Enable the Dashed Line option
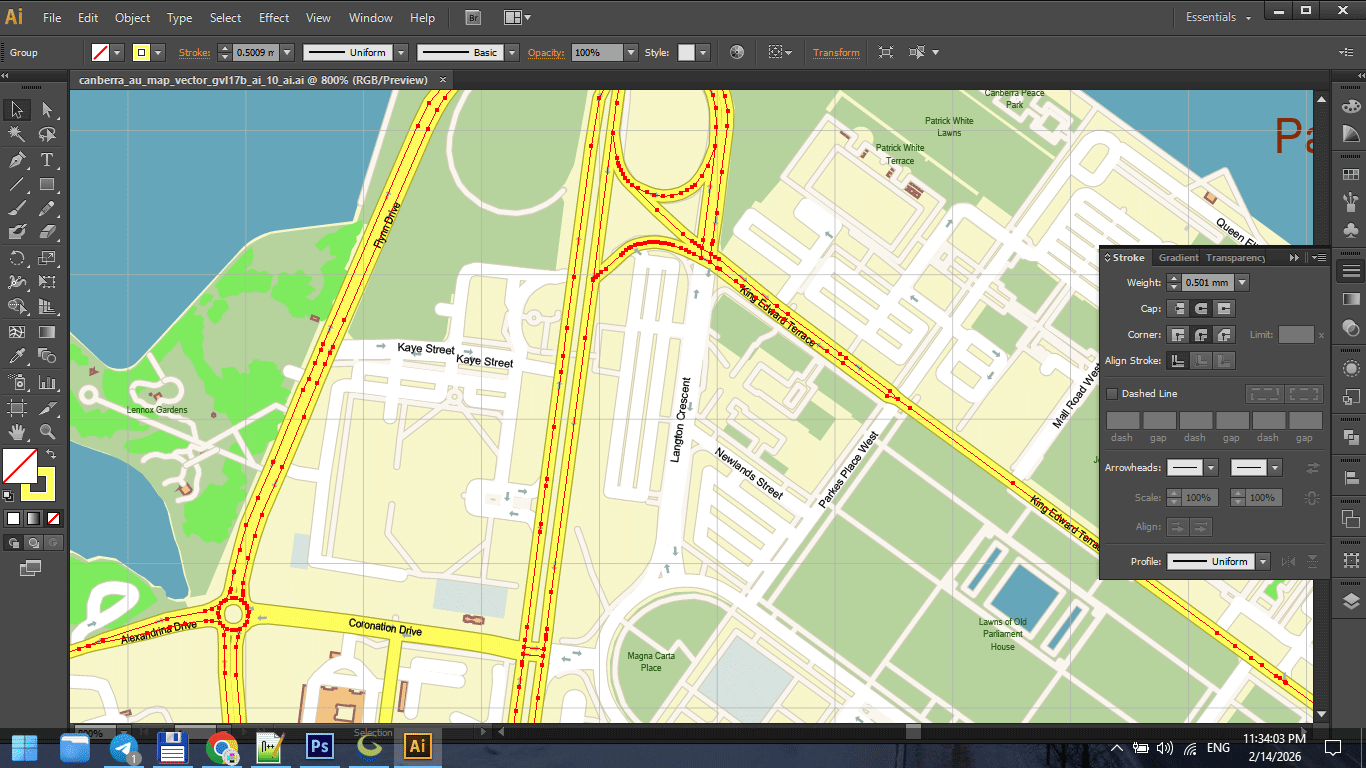1366x768 pixels. (1112, 393)
